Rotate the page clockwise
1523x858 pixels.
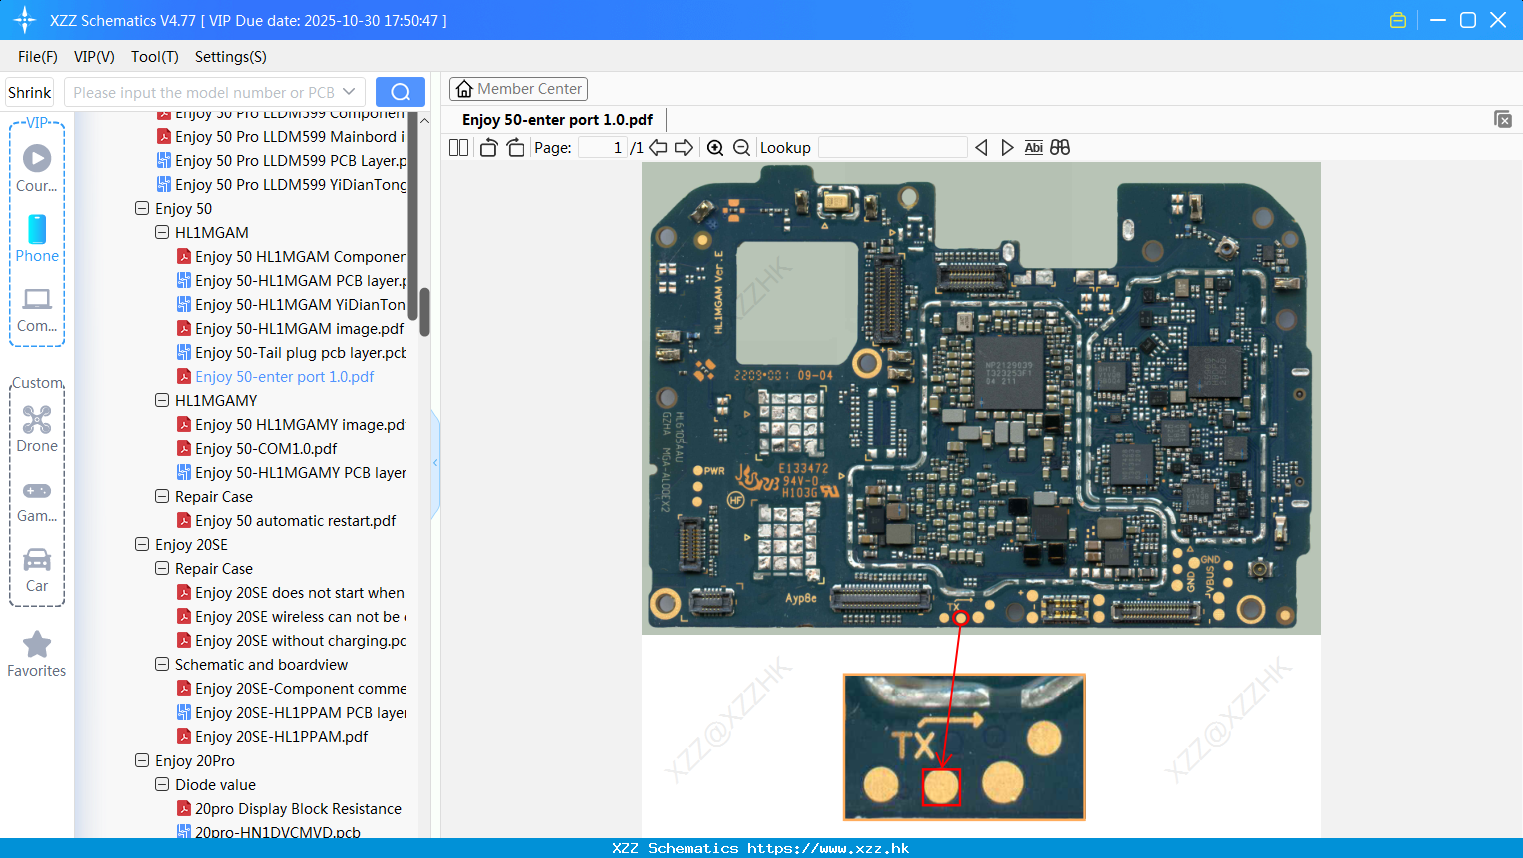pos(515,147)
